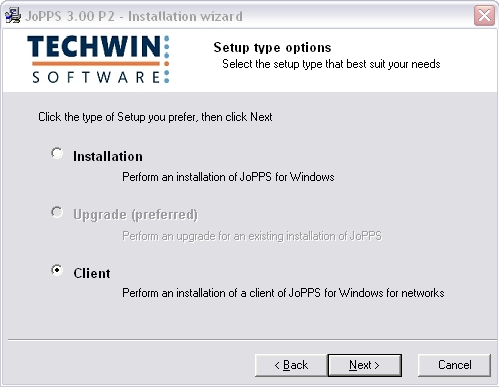Click the client for networks description text
Screen dimensions: 499x388
(x=283, y=293)
